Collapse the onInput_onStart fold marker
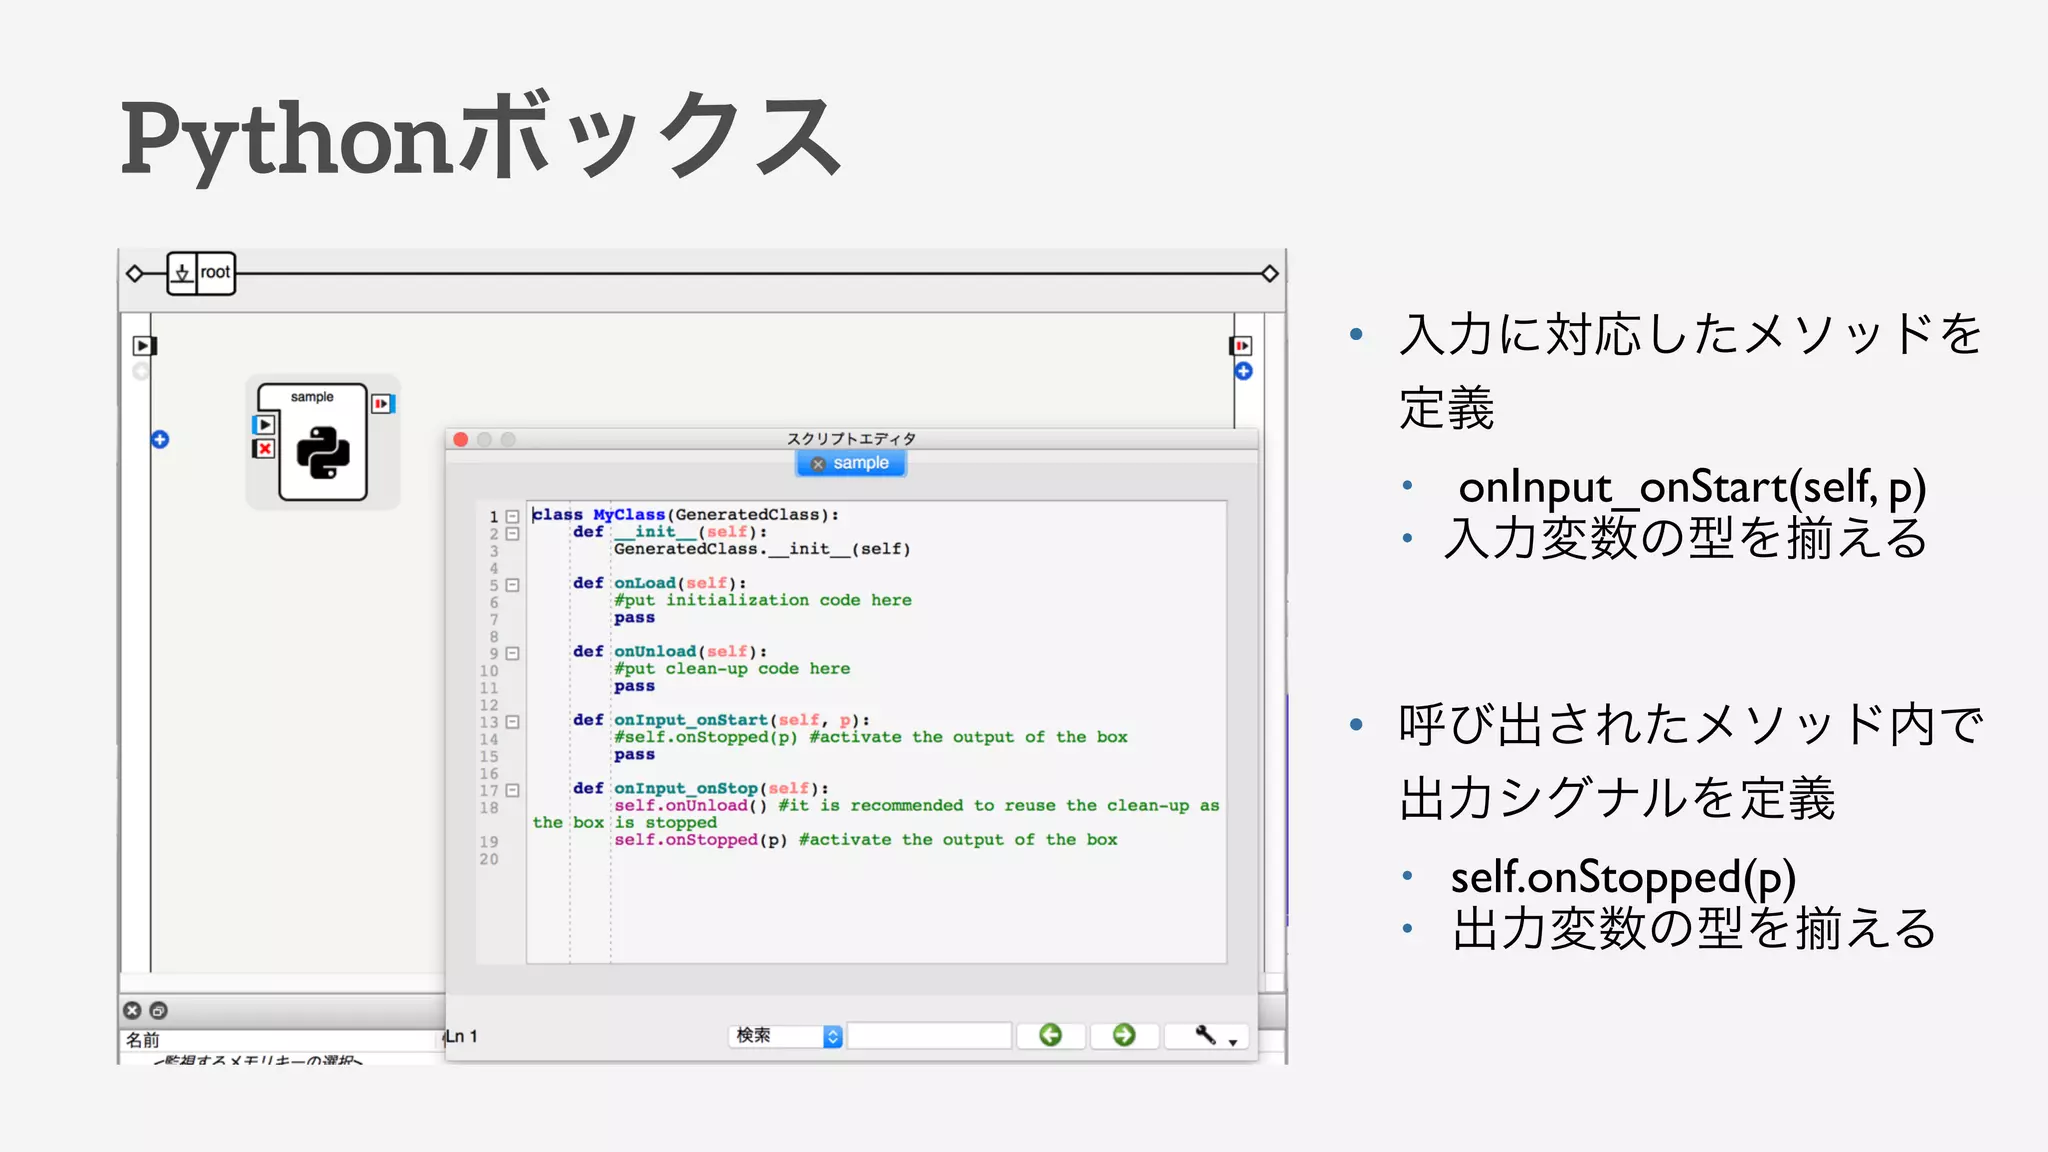The width and height of the screenshot is (2048, 1152). pos(512,721)
